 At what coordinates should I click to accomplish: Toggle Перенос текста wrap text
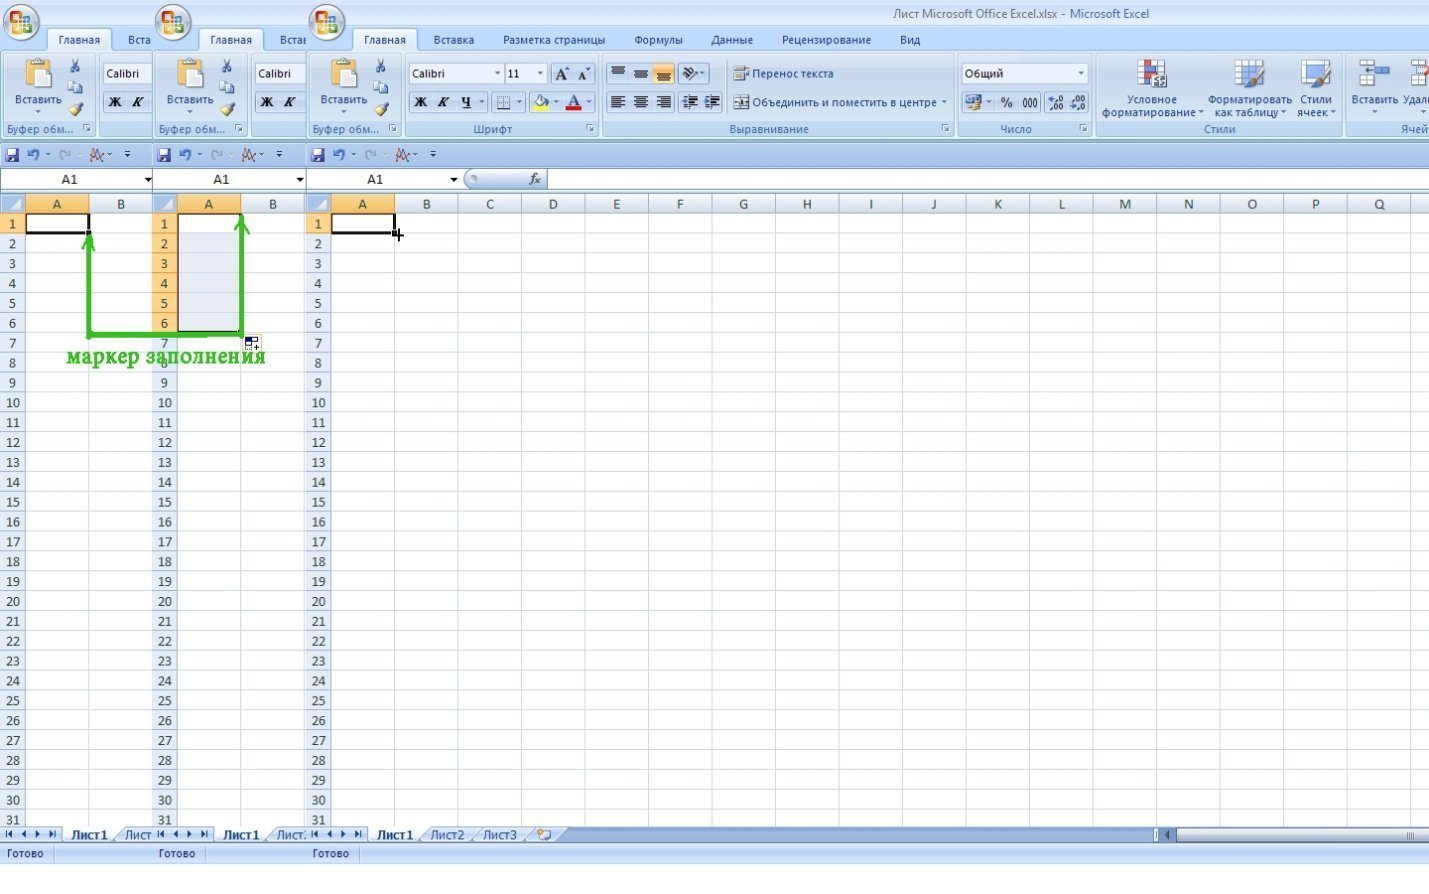(783, 73)
